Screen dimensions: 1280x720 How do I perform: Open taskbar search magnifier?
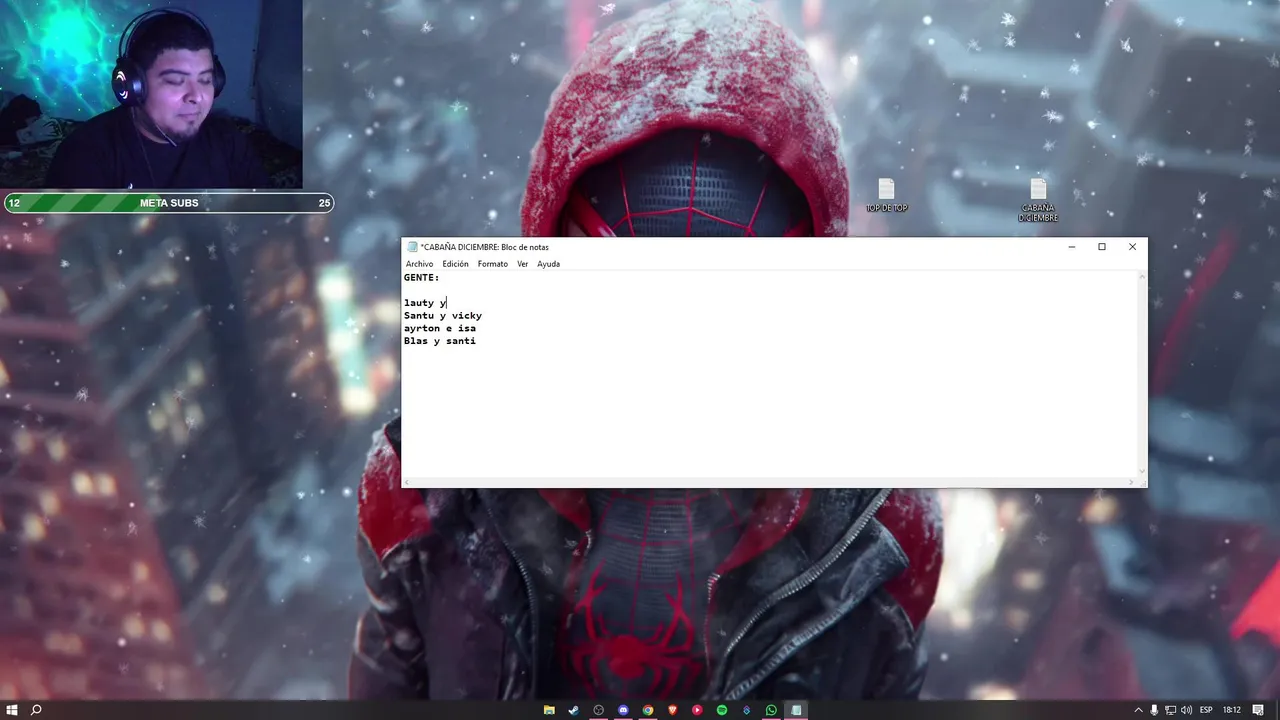click(36, 710)
